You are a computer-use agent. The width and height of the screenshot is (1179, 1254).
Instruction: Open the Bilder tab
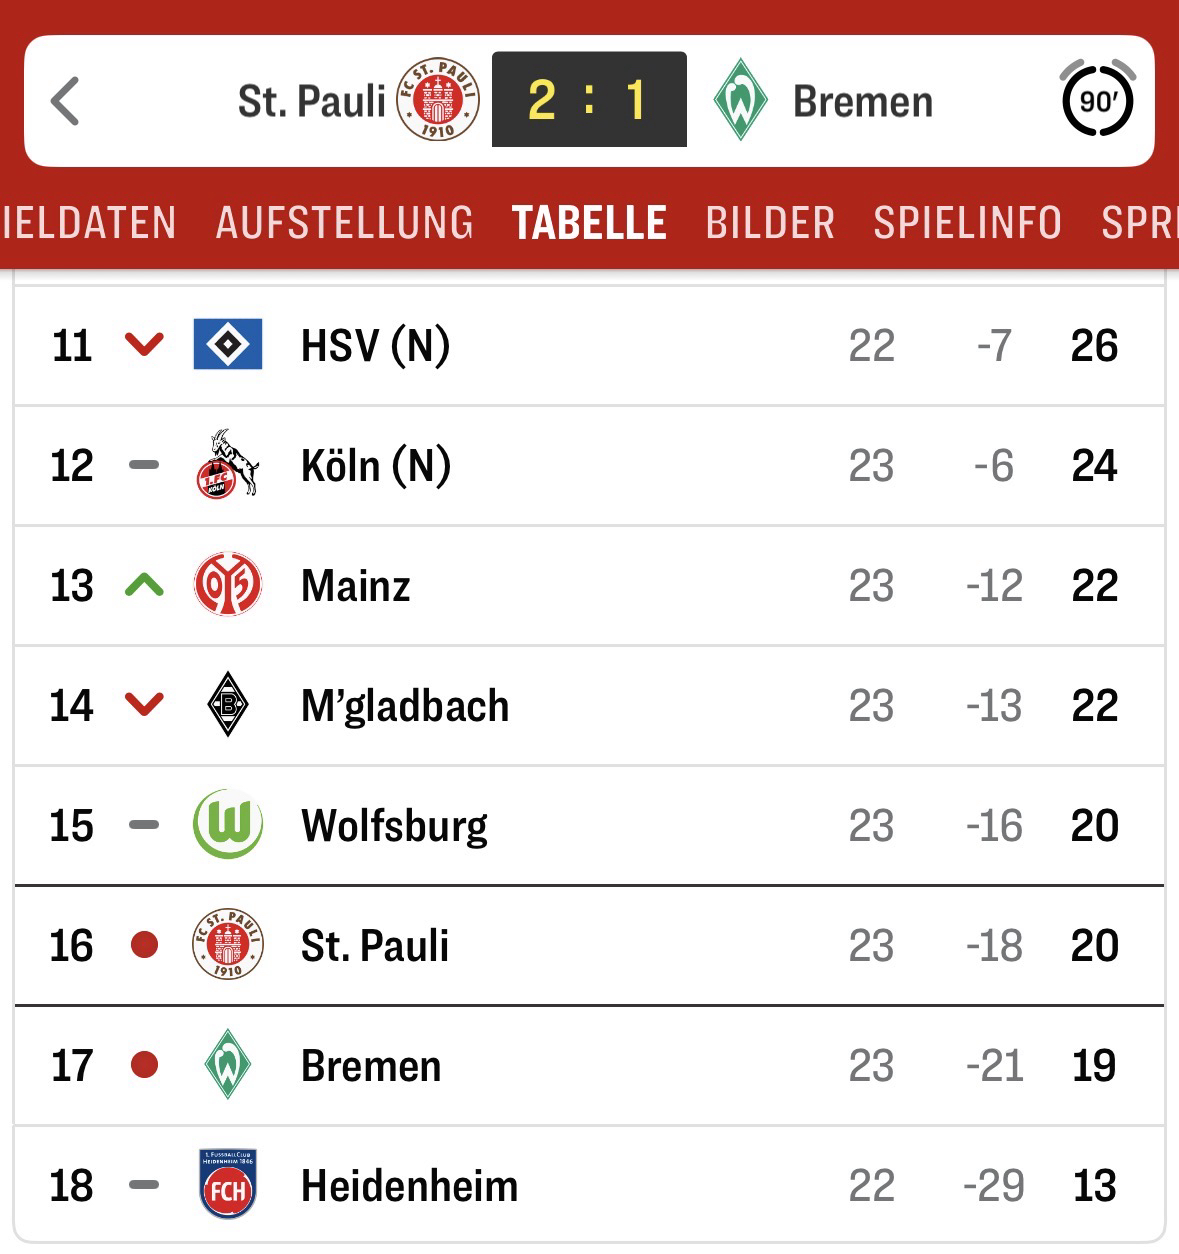coord(770,222)
